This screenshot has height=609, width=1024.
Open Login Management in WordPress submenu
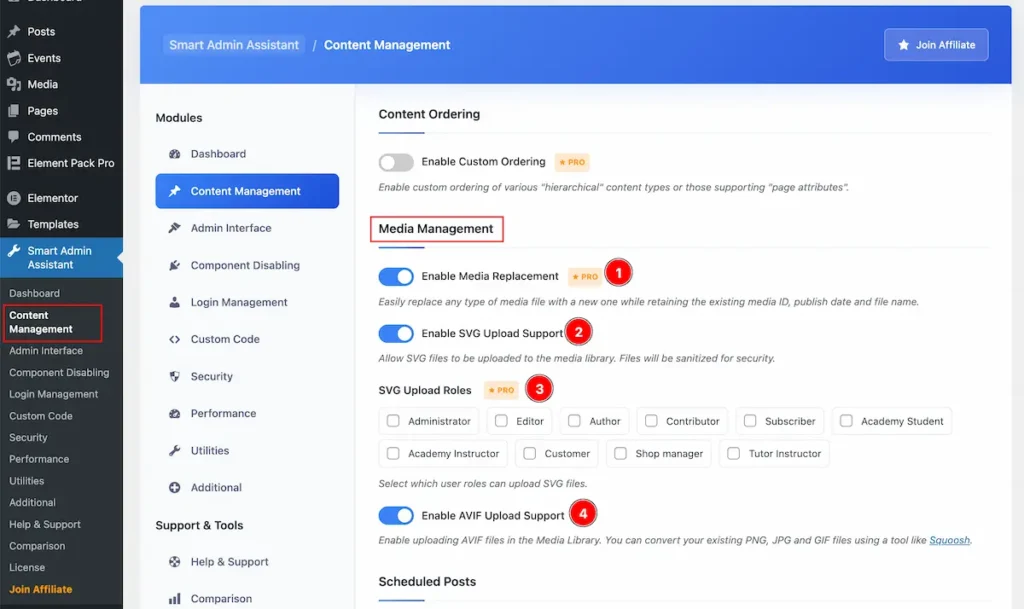pos(54,394)
